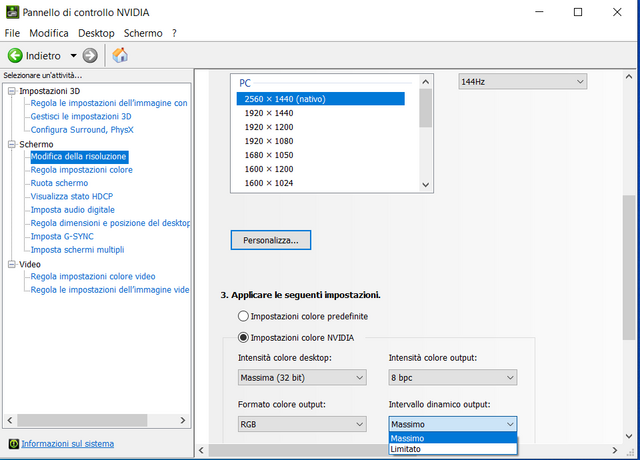This screenshot has height=460, width=640.
Task: Open the Modifica menu
Action: pos(49,33)
